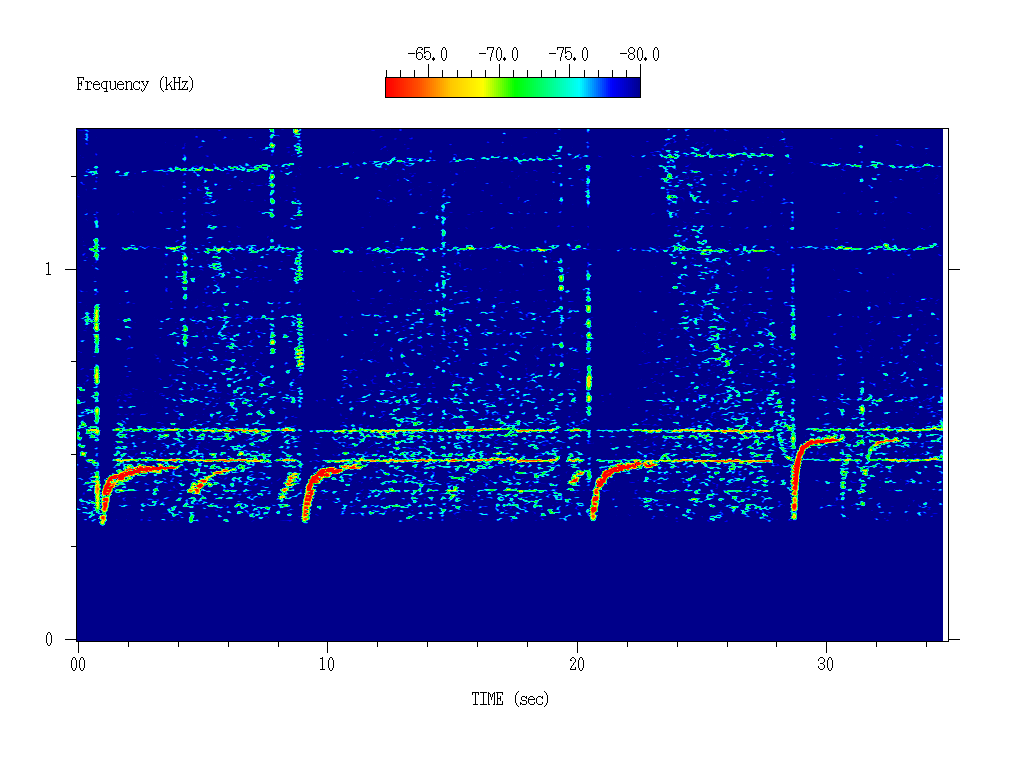Click the -80.0 color scale label

(x=639, y=55)
